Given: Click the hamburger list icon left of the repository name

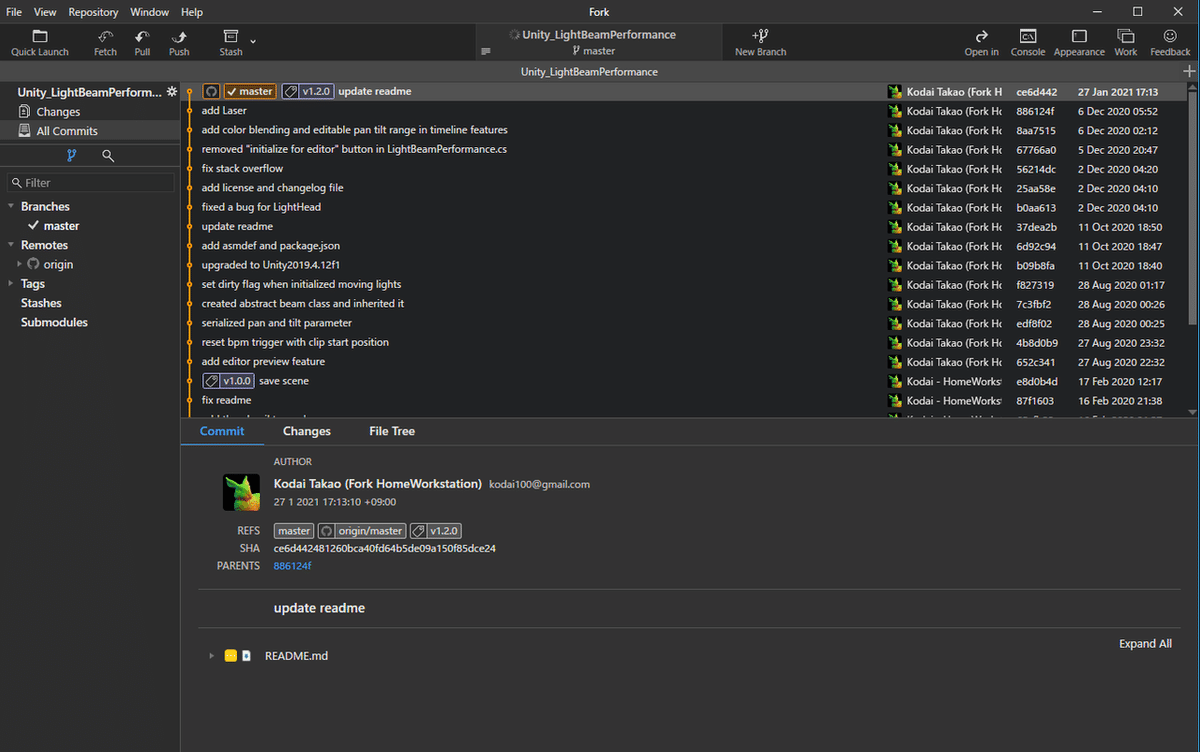Looking at the screenshot, I should tap(486, 51).
